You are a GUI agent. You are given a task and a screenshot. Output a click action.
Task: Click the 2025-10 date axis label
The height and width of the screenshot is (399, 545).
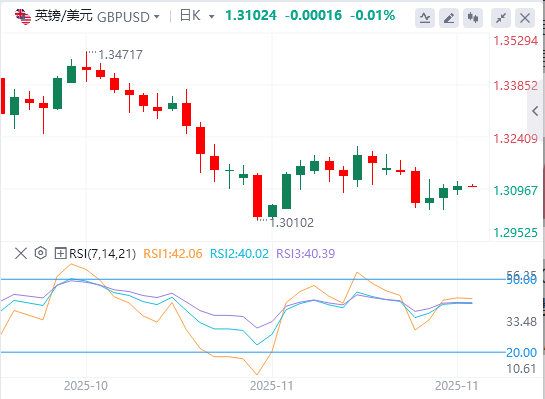click(x=86, y=385)
